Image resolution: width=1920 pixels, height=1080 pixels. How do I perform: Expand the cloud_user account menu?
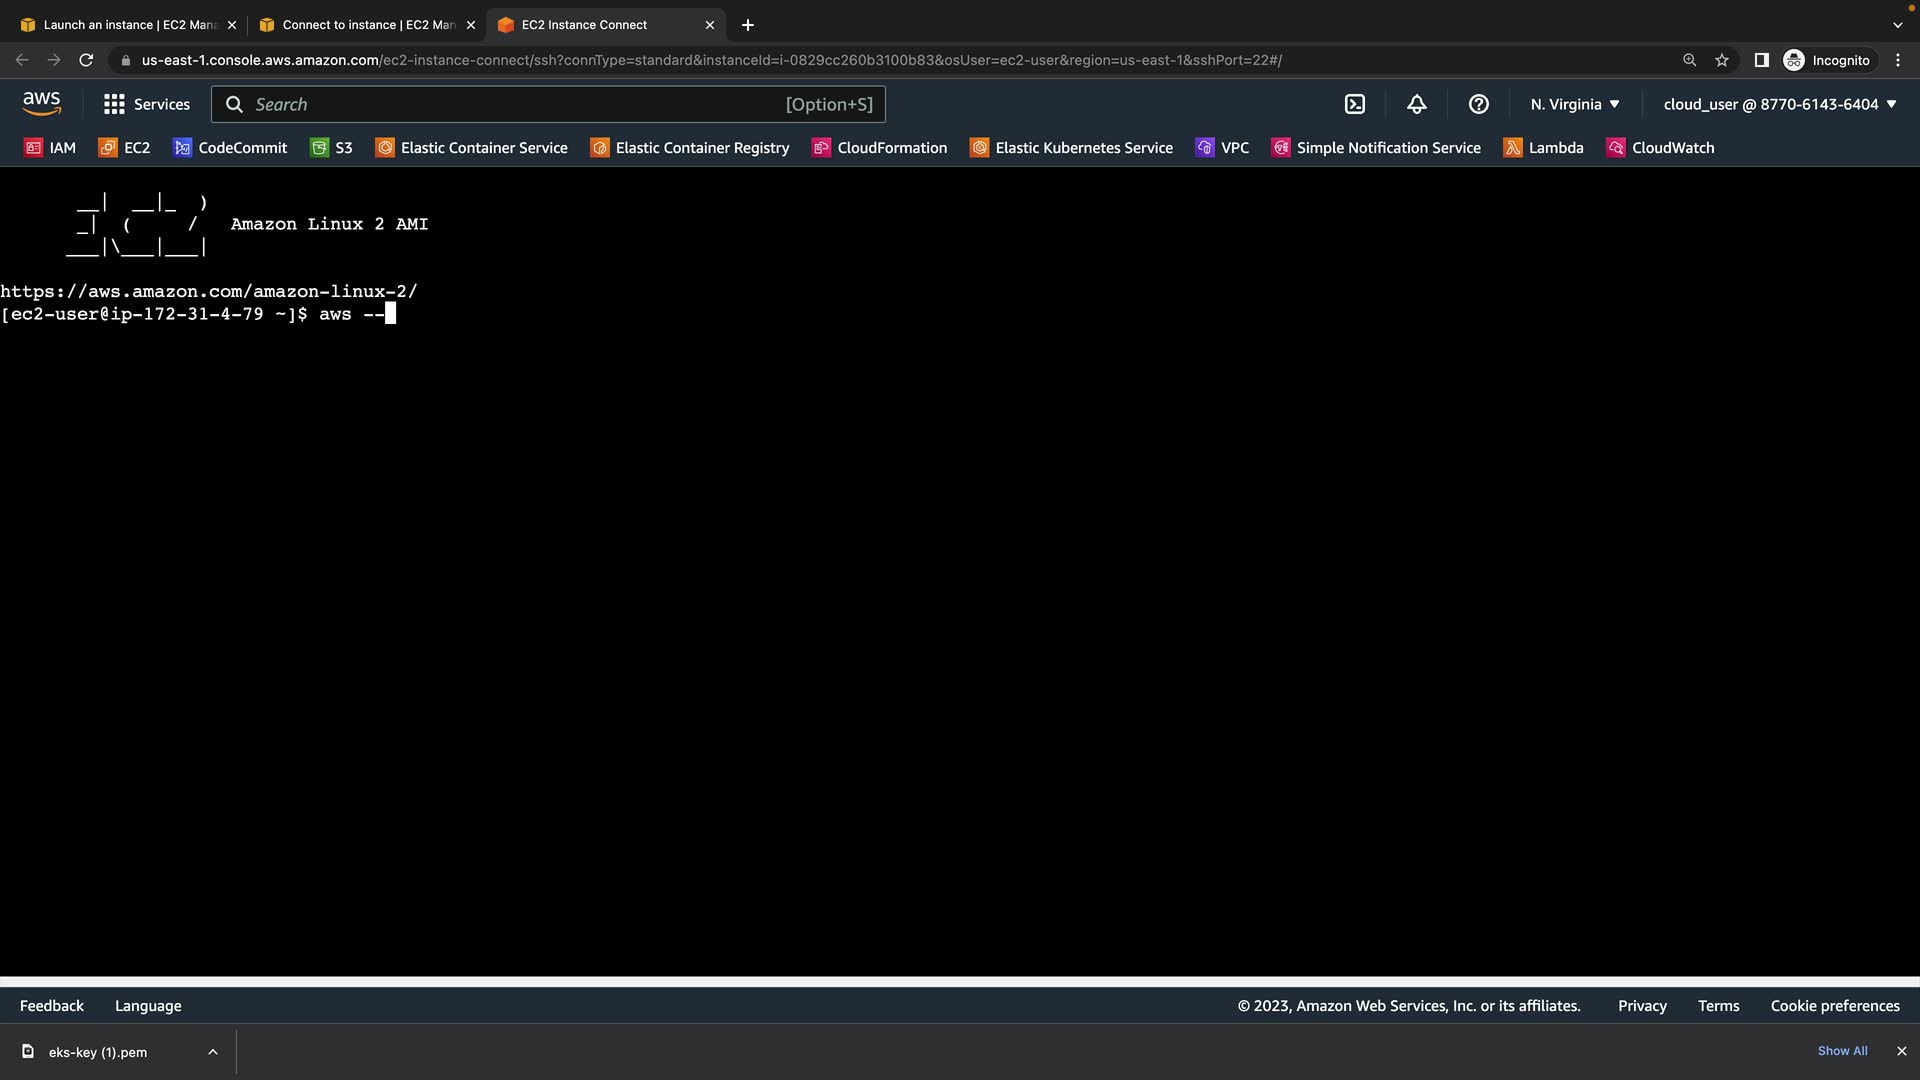tap(1780, 104)
